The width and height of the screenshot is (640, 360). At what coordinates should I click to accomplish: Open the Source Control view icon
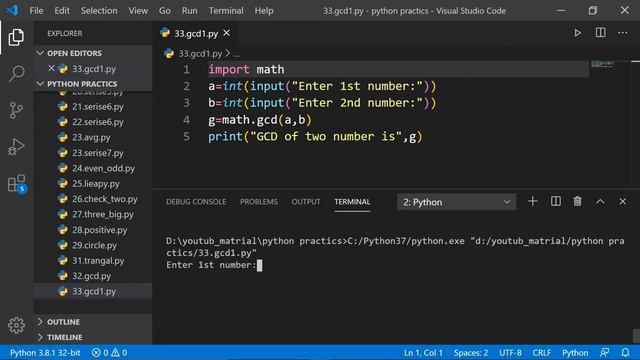point(16,110)
